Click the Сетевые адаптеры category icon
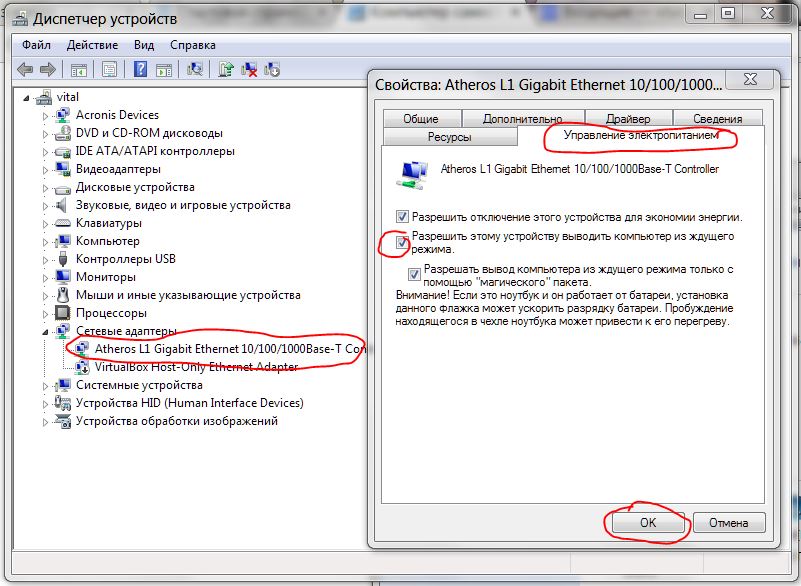The image size is (801, 586). pos(62,331)
